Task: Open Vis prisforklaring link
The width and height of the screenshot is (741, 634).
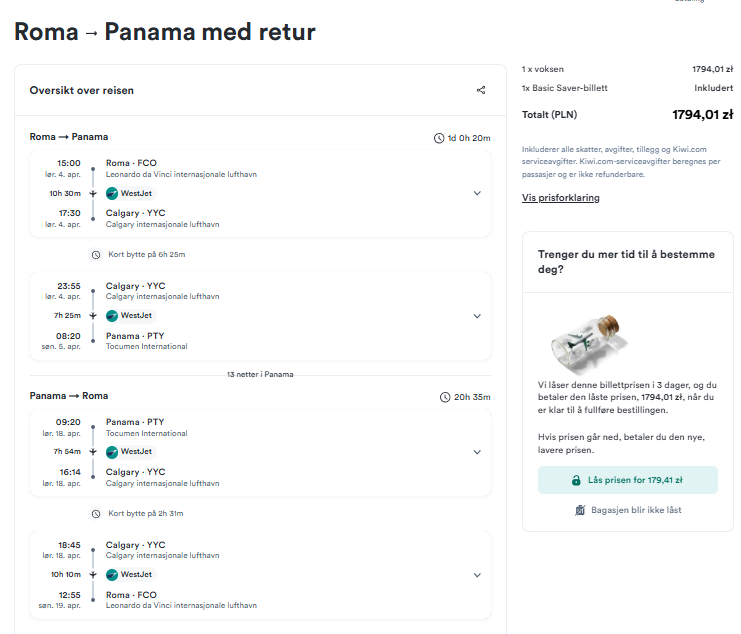Action: coord(560,198)
